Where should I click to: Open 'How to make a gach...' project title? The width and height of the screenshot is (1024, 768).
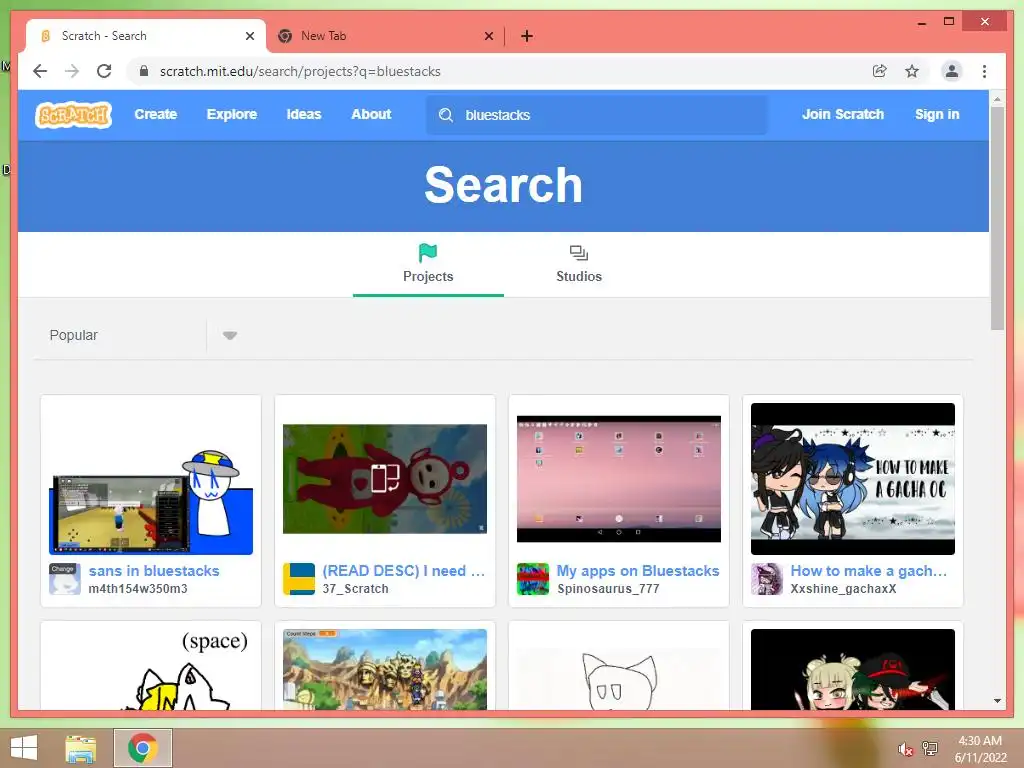pyautogui.click(x=869, y=571)
